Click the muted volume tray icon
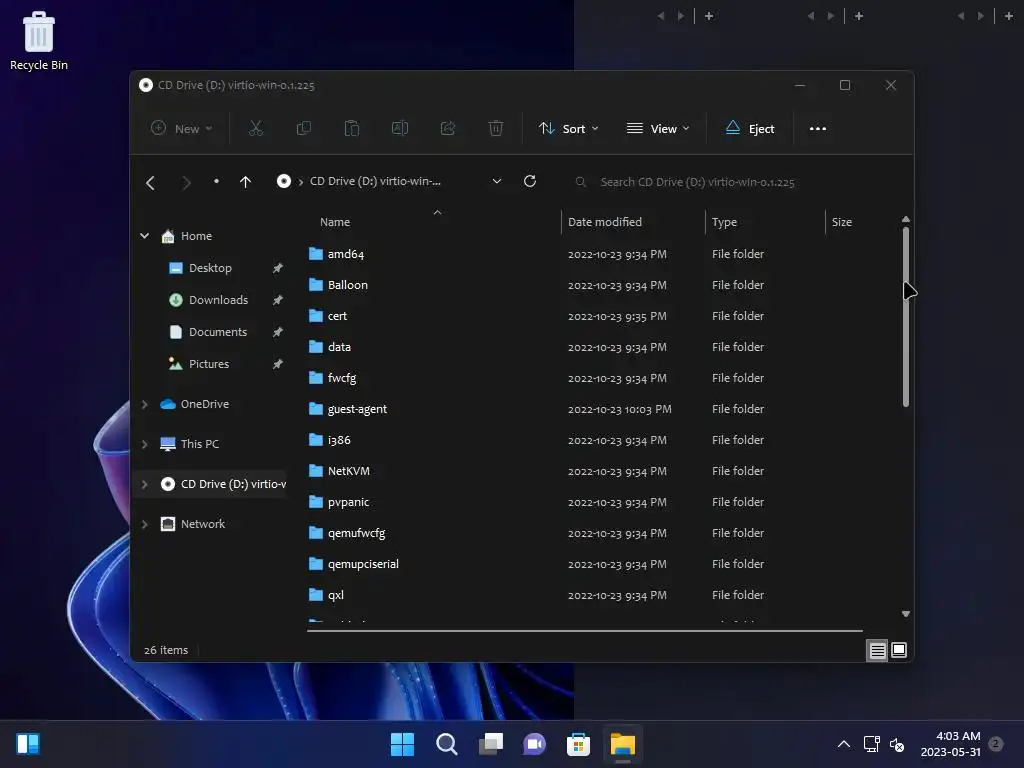Screen dimensions: 1024x768 897,744
